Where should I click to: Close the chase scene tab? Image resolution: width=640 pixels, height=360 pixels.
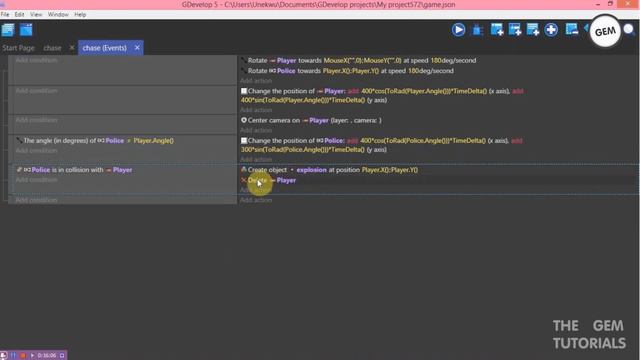72,48
